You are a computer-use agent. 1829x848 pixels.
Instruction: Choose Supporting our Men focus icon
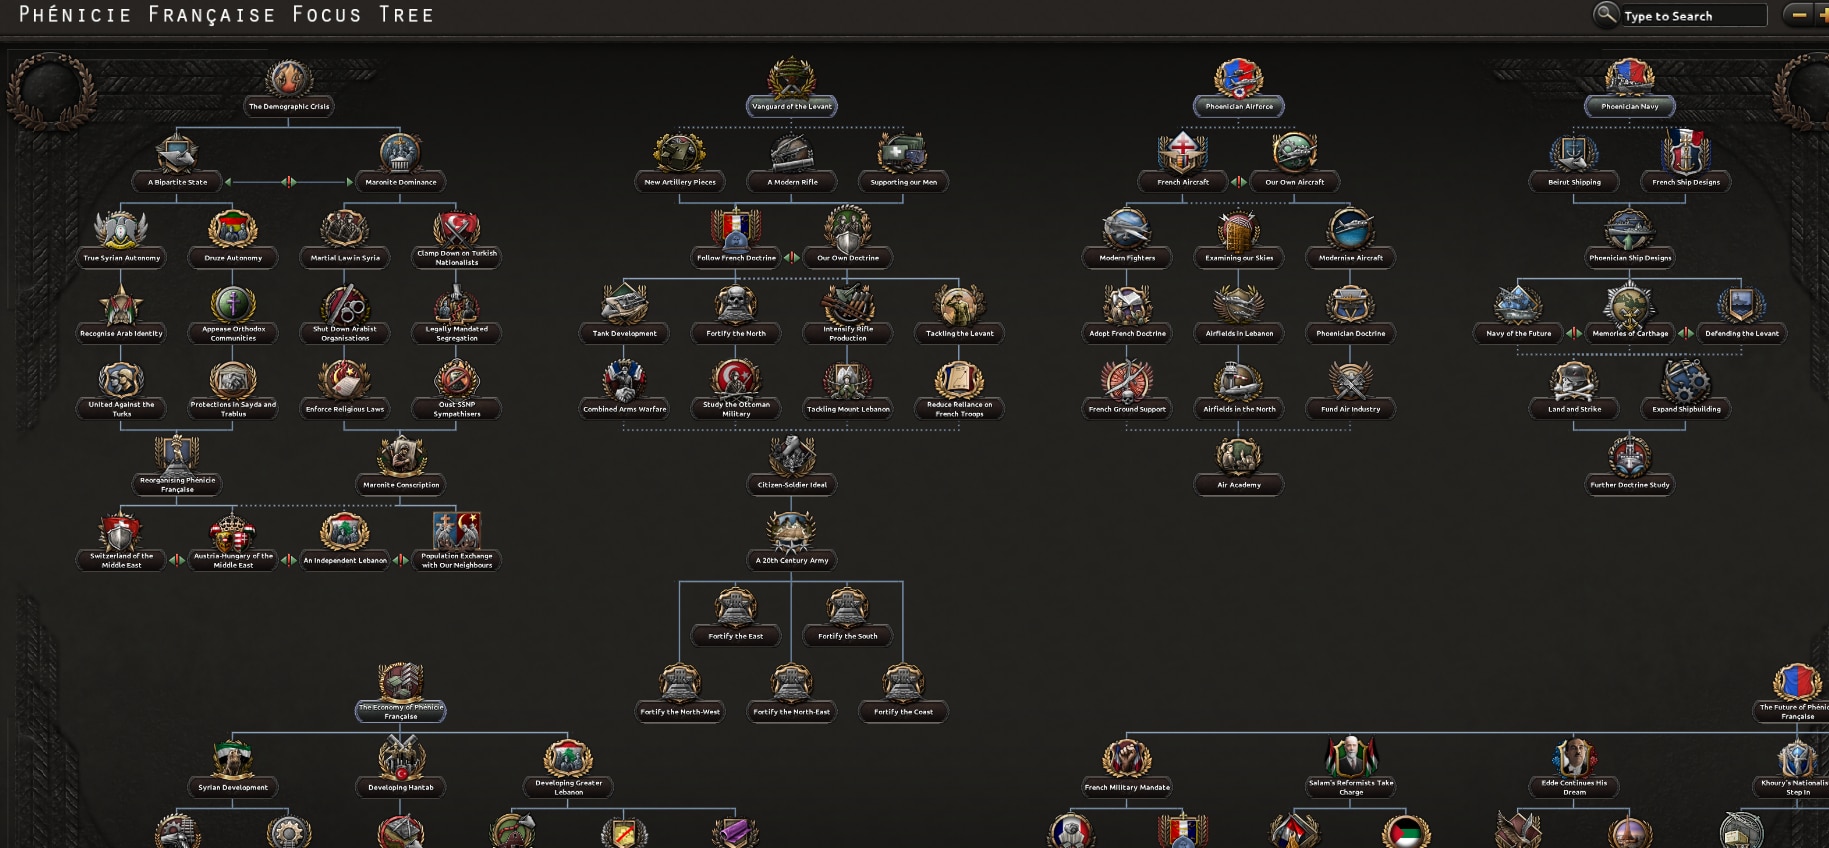pyautogui.click(x=904, y=153)
